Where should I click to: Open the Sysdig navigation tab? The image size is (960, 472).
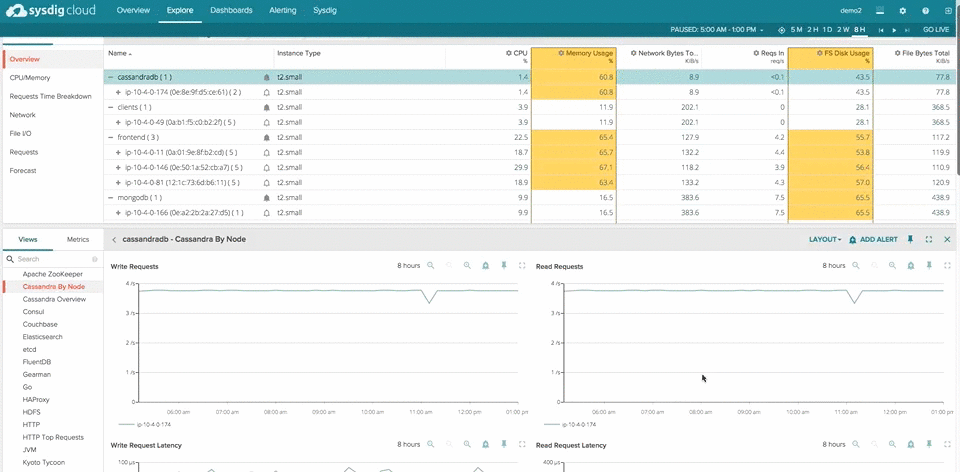[x=324, y=10]
